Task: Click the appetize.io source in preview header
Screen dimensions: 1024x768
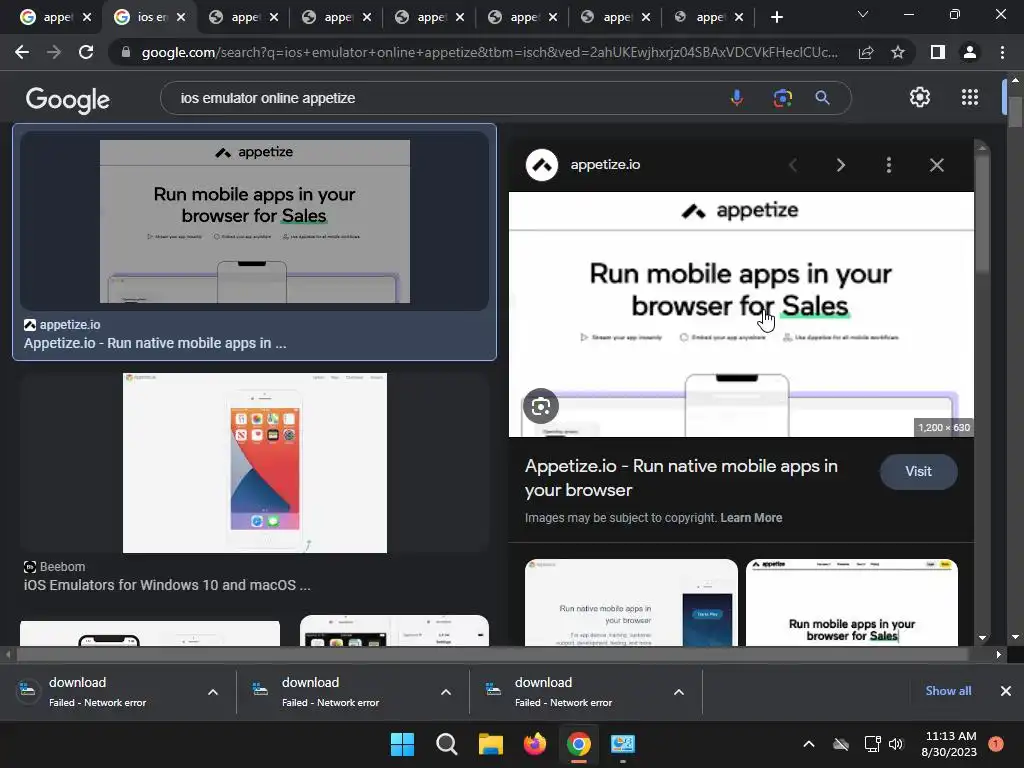Action: pyautogui.click(x=605, y=165)
